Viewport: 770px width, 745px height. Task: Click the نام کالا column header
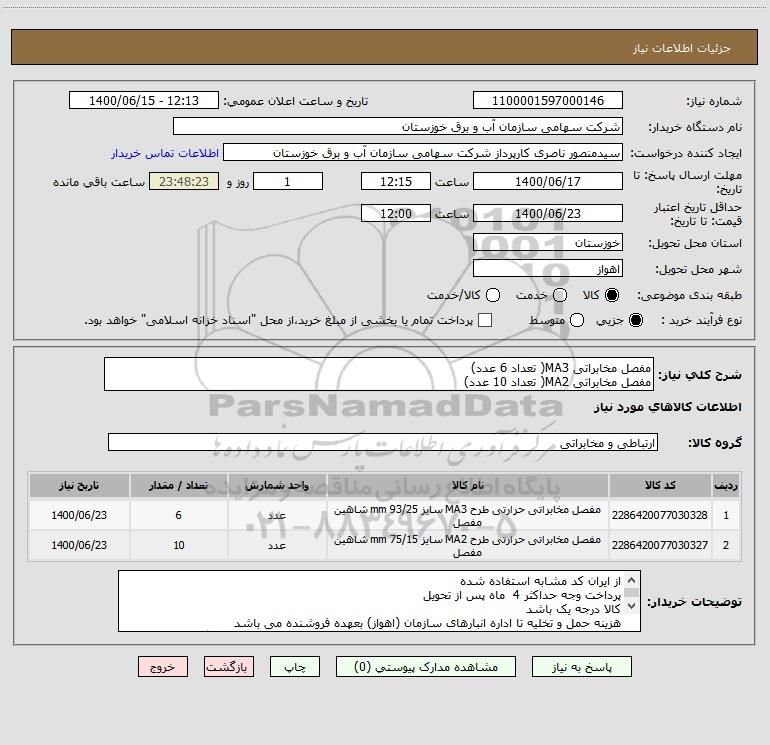pyautogui.click(x=468, y=485)
